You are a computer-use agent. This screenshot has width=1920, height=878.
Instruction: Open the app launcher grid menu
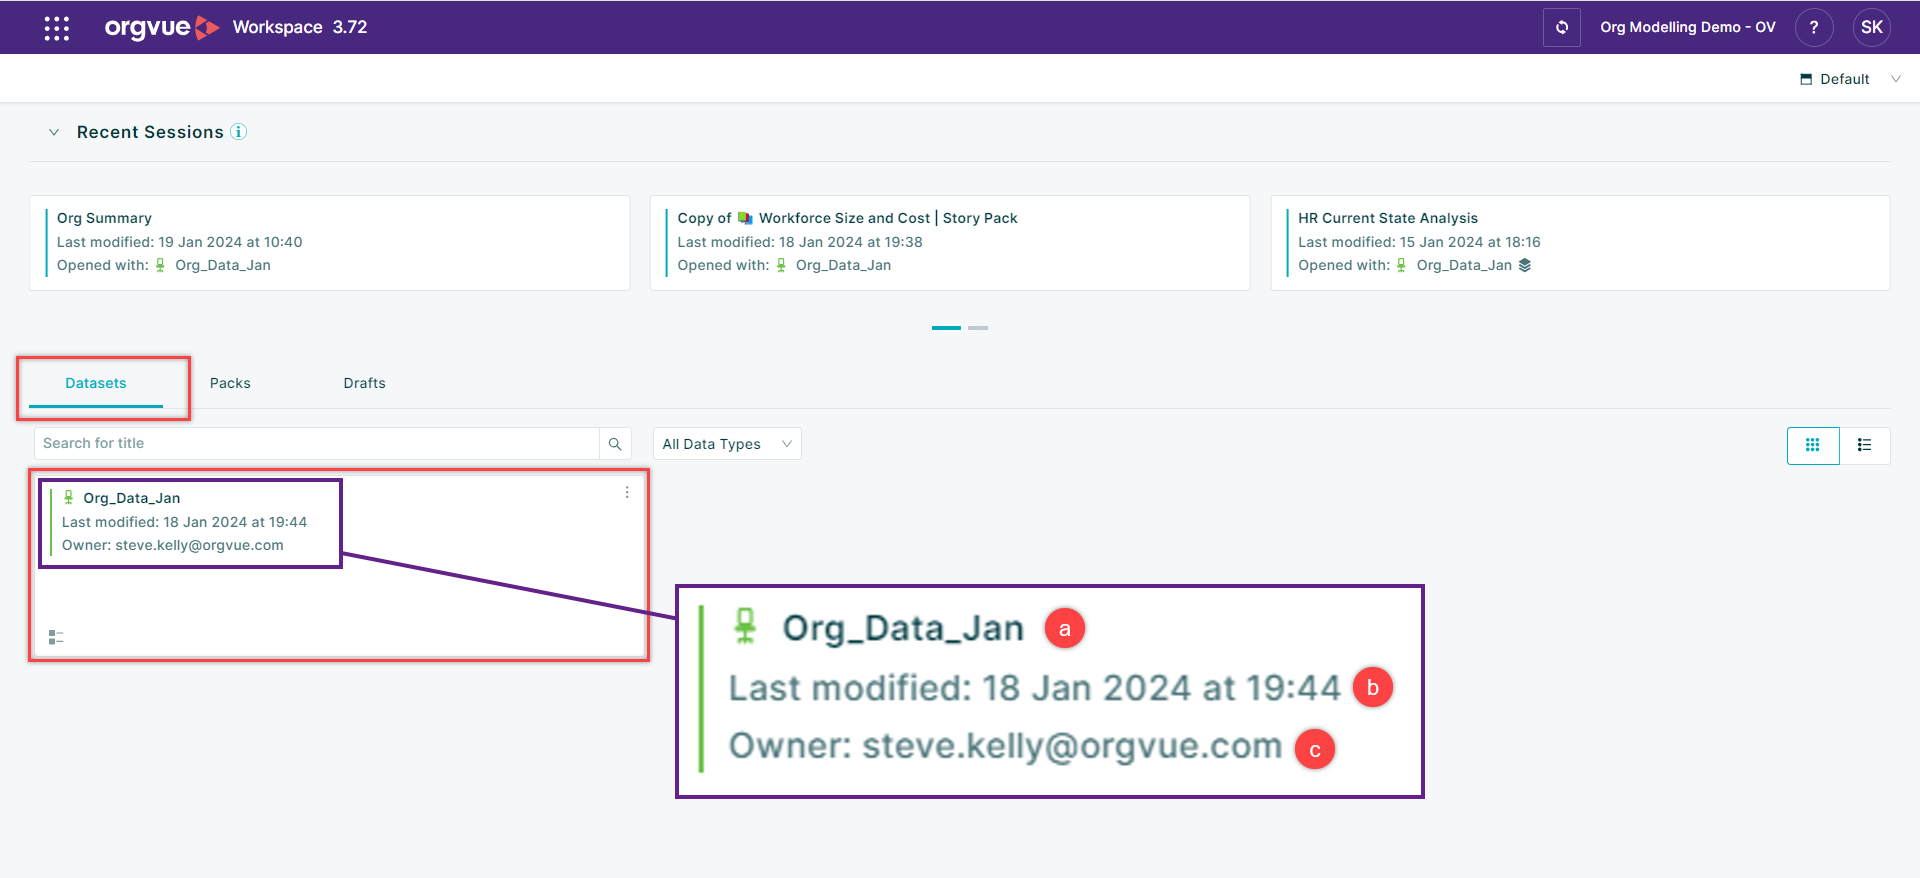[x=57, y=28]
